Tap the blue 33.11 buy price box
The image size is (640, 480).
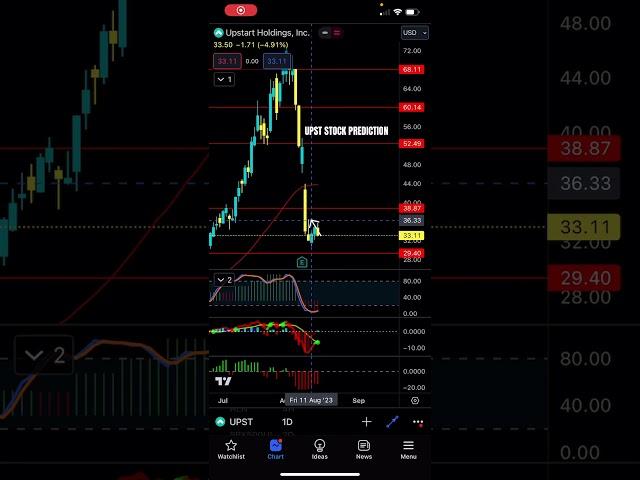pos(277,61)
